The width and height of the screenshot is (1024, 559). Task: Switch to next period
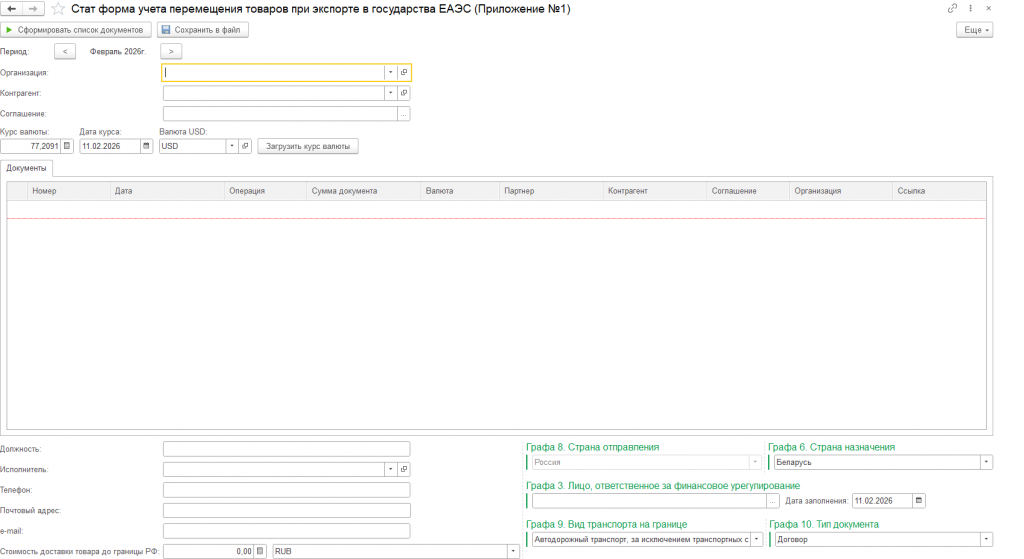171,51
